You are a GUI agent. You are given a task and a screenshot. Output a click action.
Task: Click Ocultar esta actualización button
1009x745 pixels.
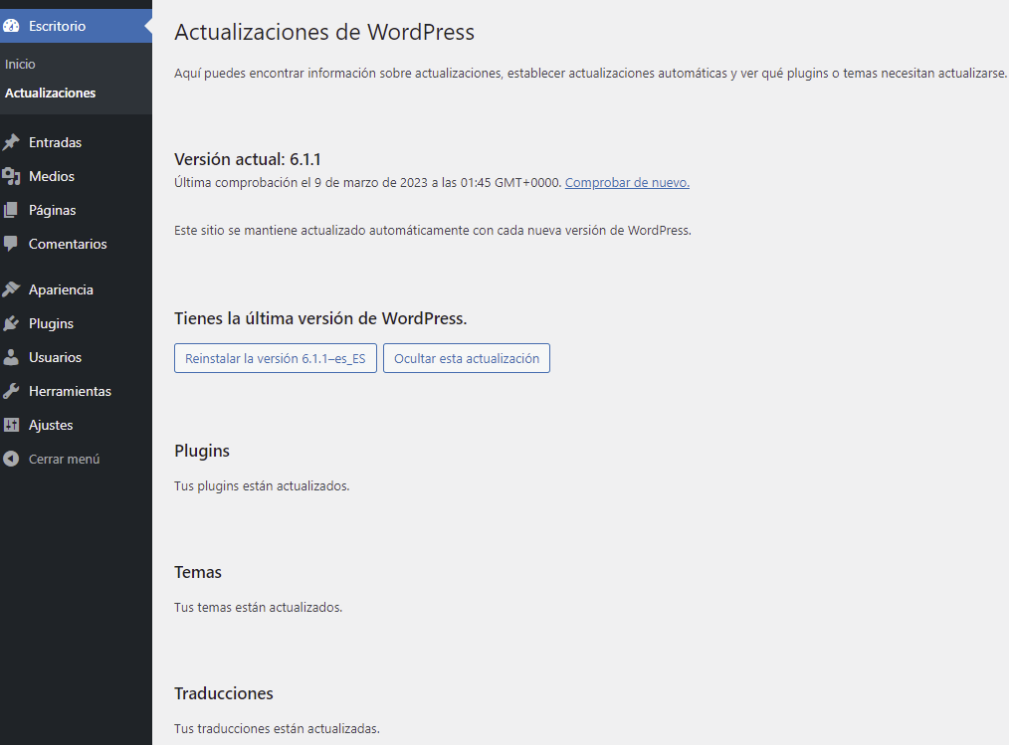tap(467, 358)
